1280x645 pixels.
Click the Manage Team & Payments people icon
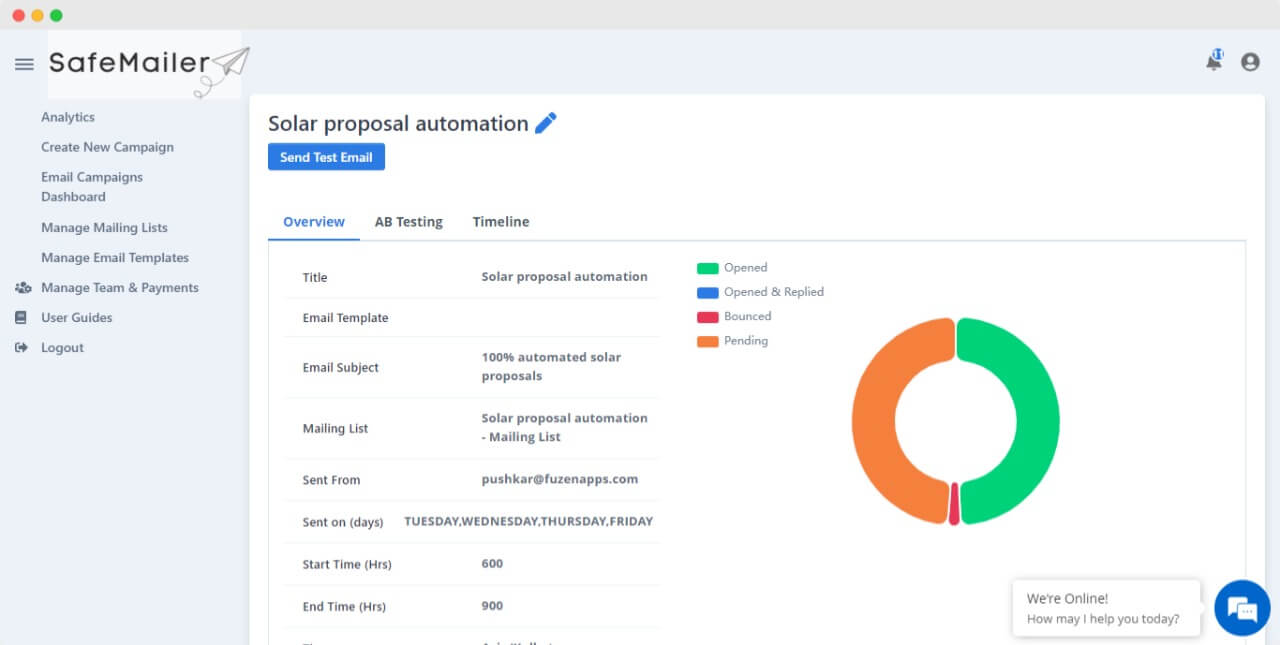pos(23,288)
